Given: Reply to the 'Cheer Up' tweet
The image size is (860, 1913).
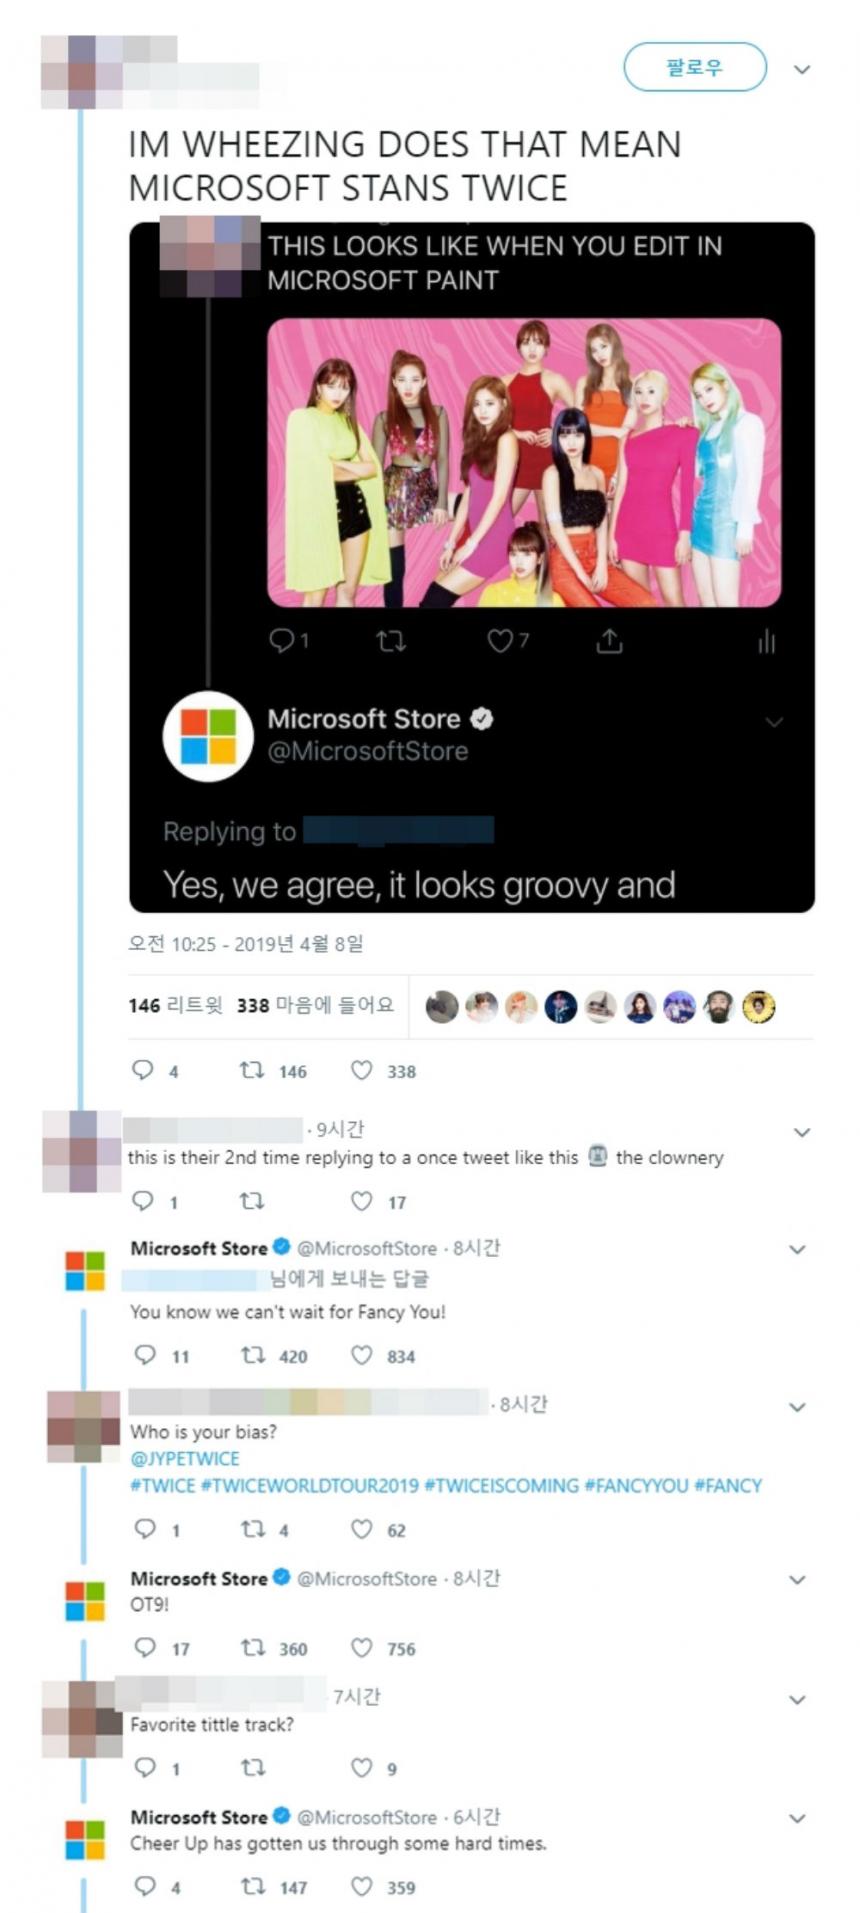Looking at the screenshot, I should [145, 1887].
